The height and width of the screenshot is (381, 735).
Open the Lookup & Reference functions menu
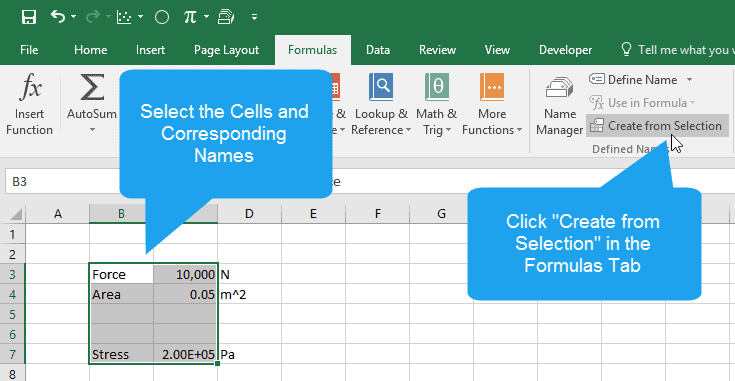381,105
